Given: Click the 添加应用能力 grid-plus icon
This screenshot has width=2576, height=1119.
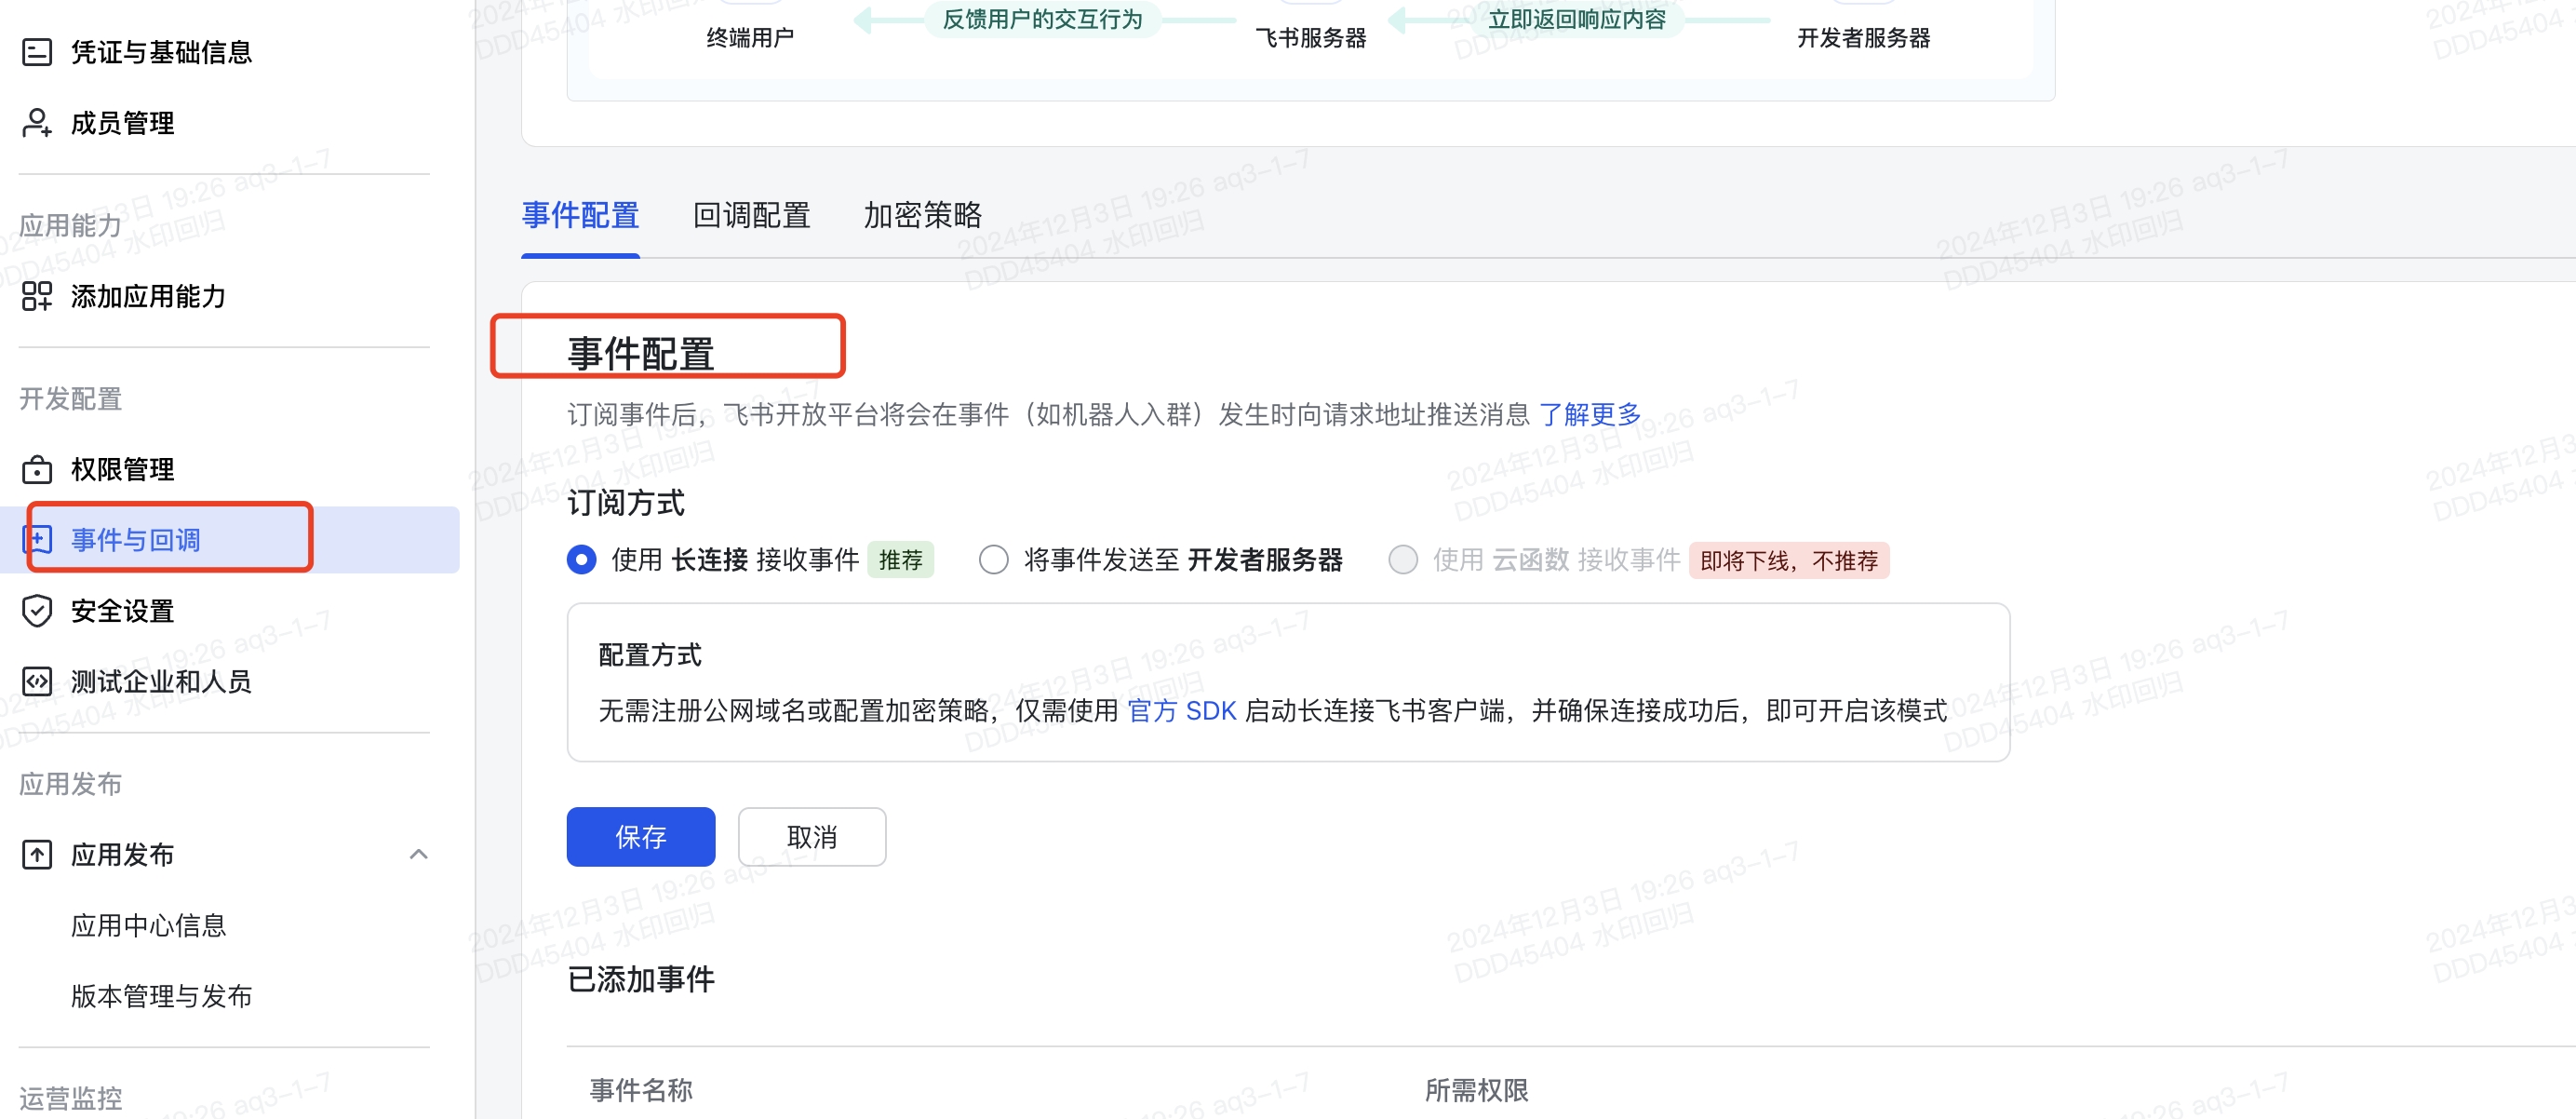Looking at the screenshot, I should 37,296.
